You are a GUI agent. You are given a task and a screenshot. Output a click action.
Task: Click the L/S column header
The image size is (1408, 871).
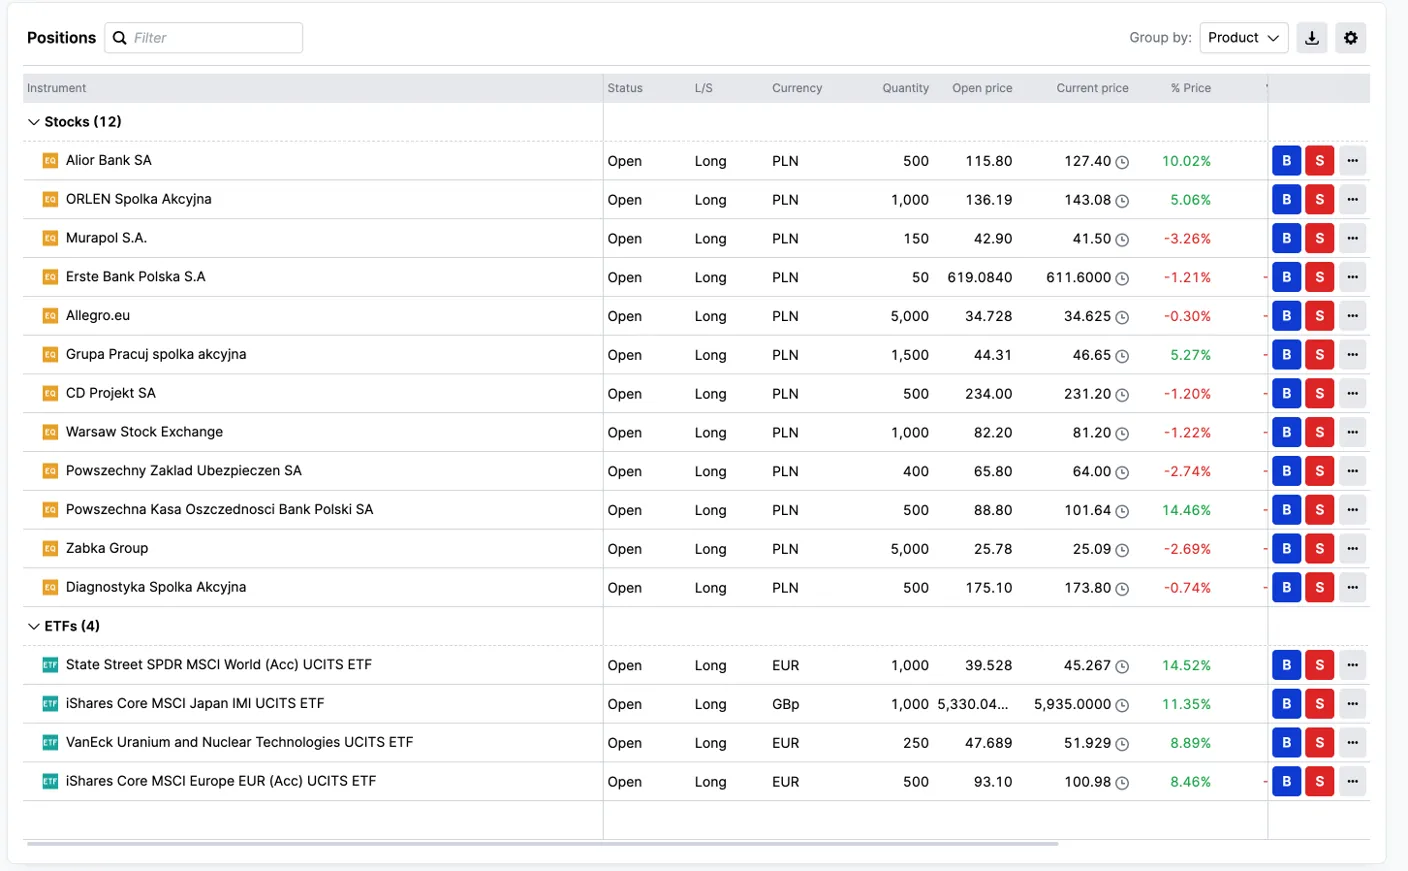point(704,88)
